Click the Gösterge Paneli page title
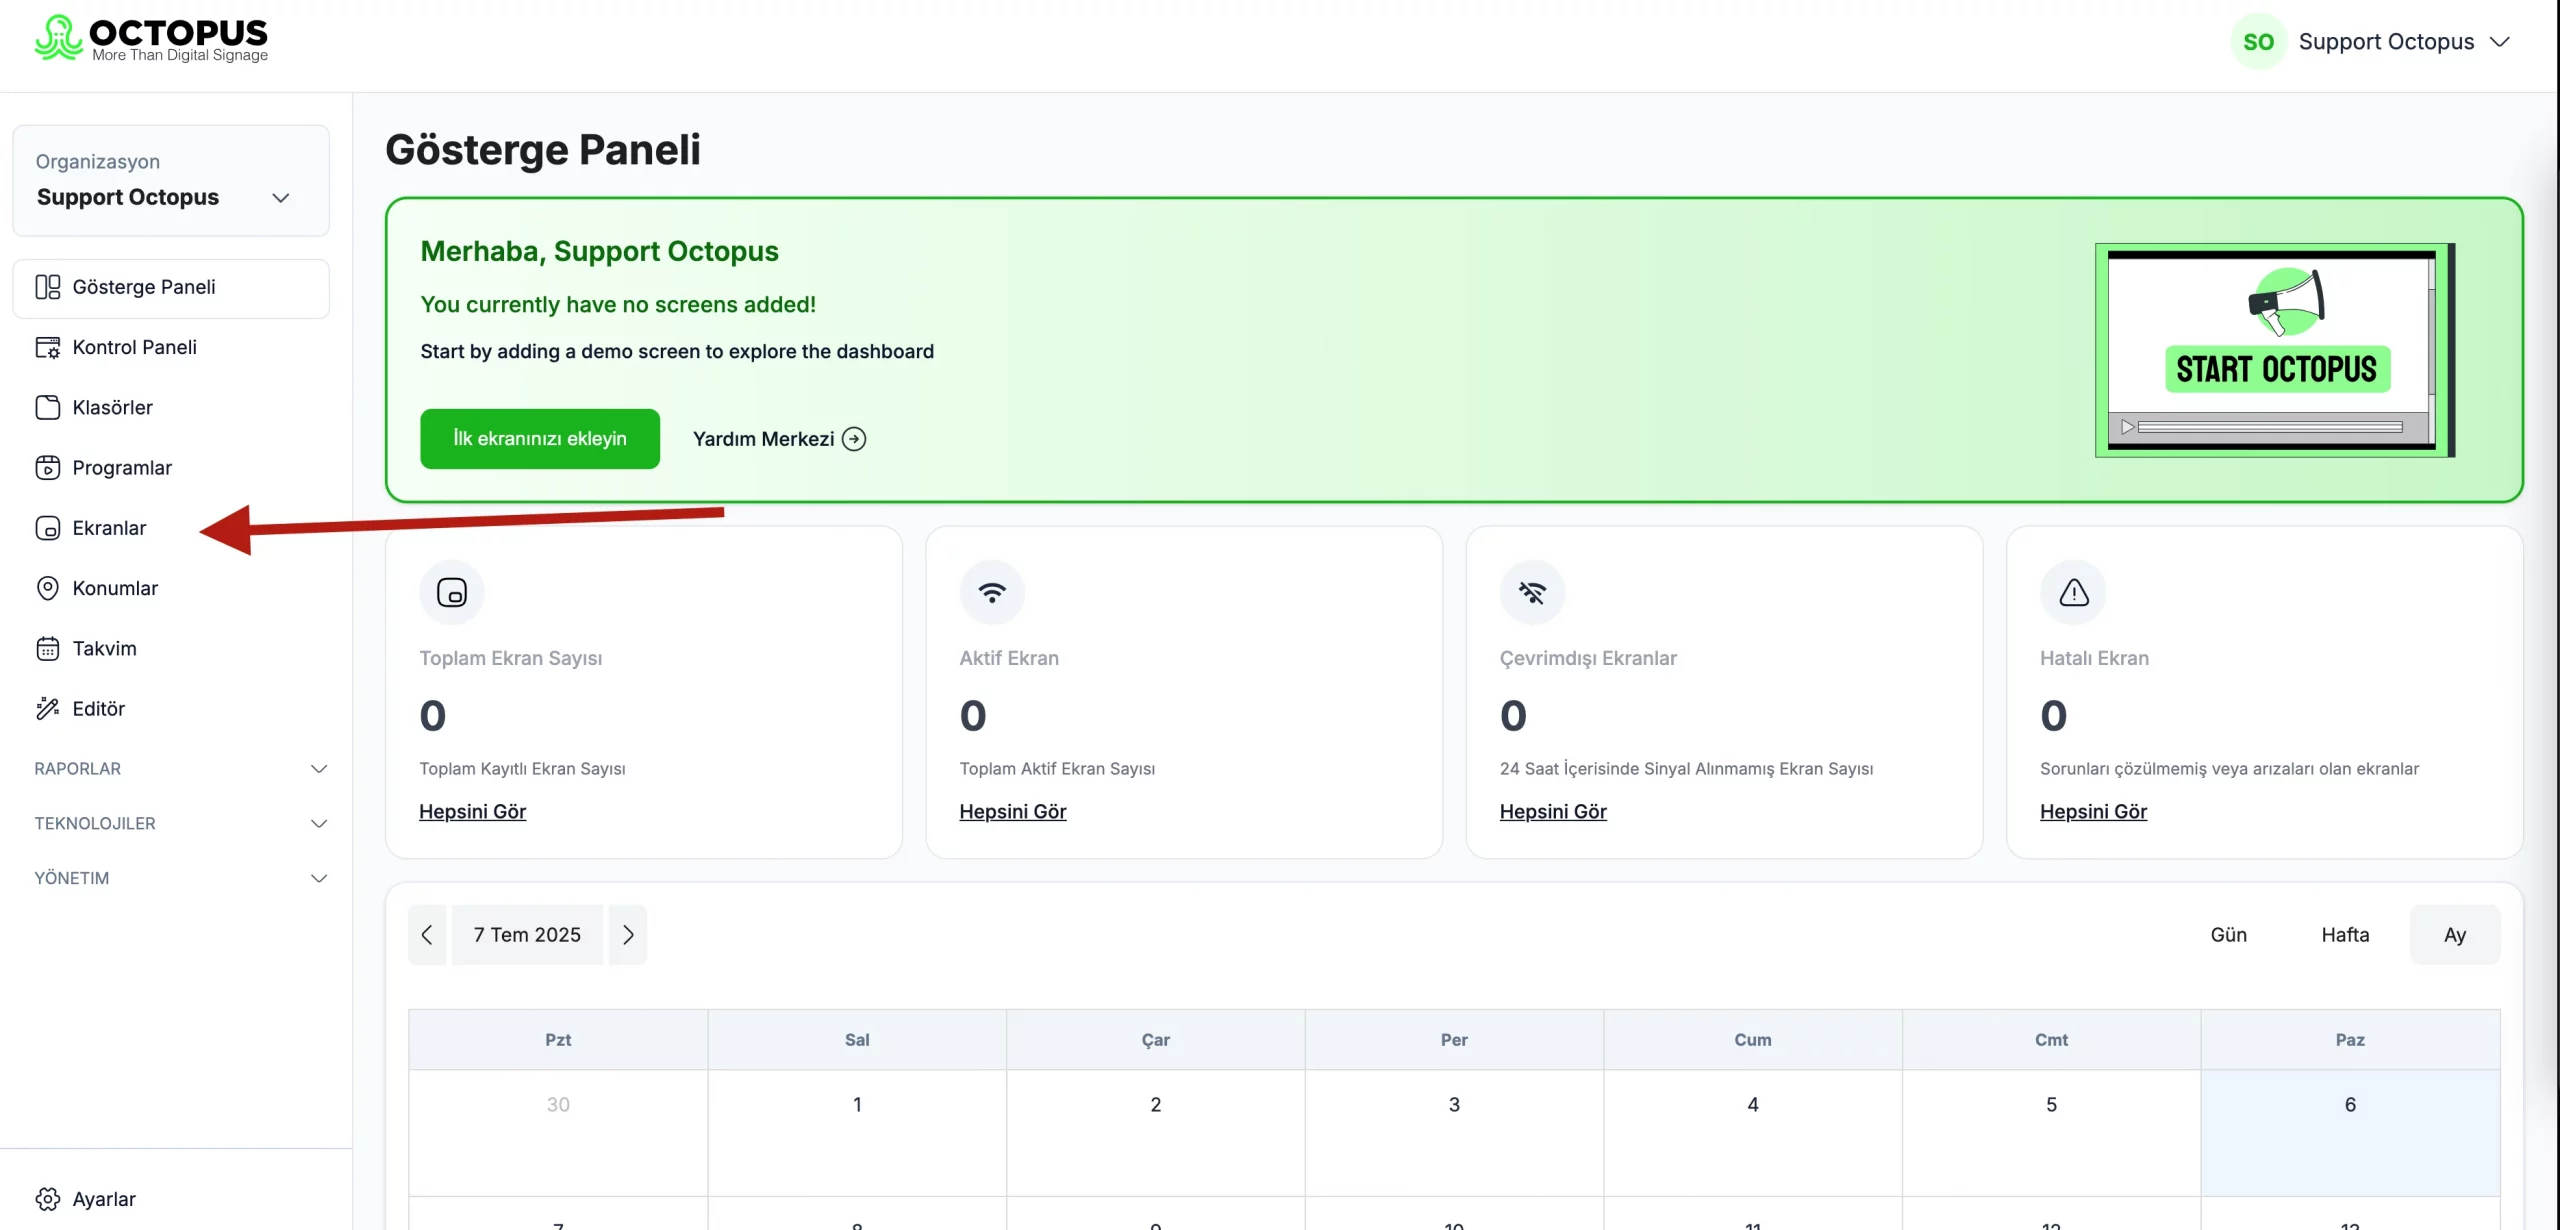 543,150
